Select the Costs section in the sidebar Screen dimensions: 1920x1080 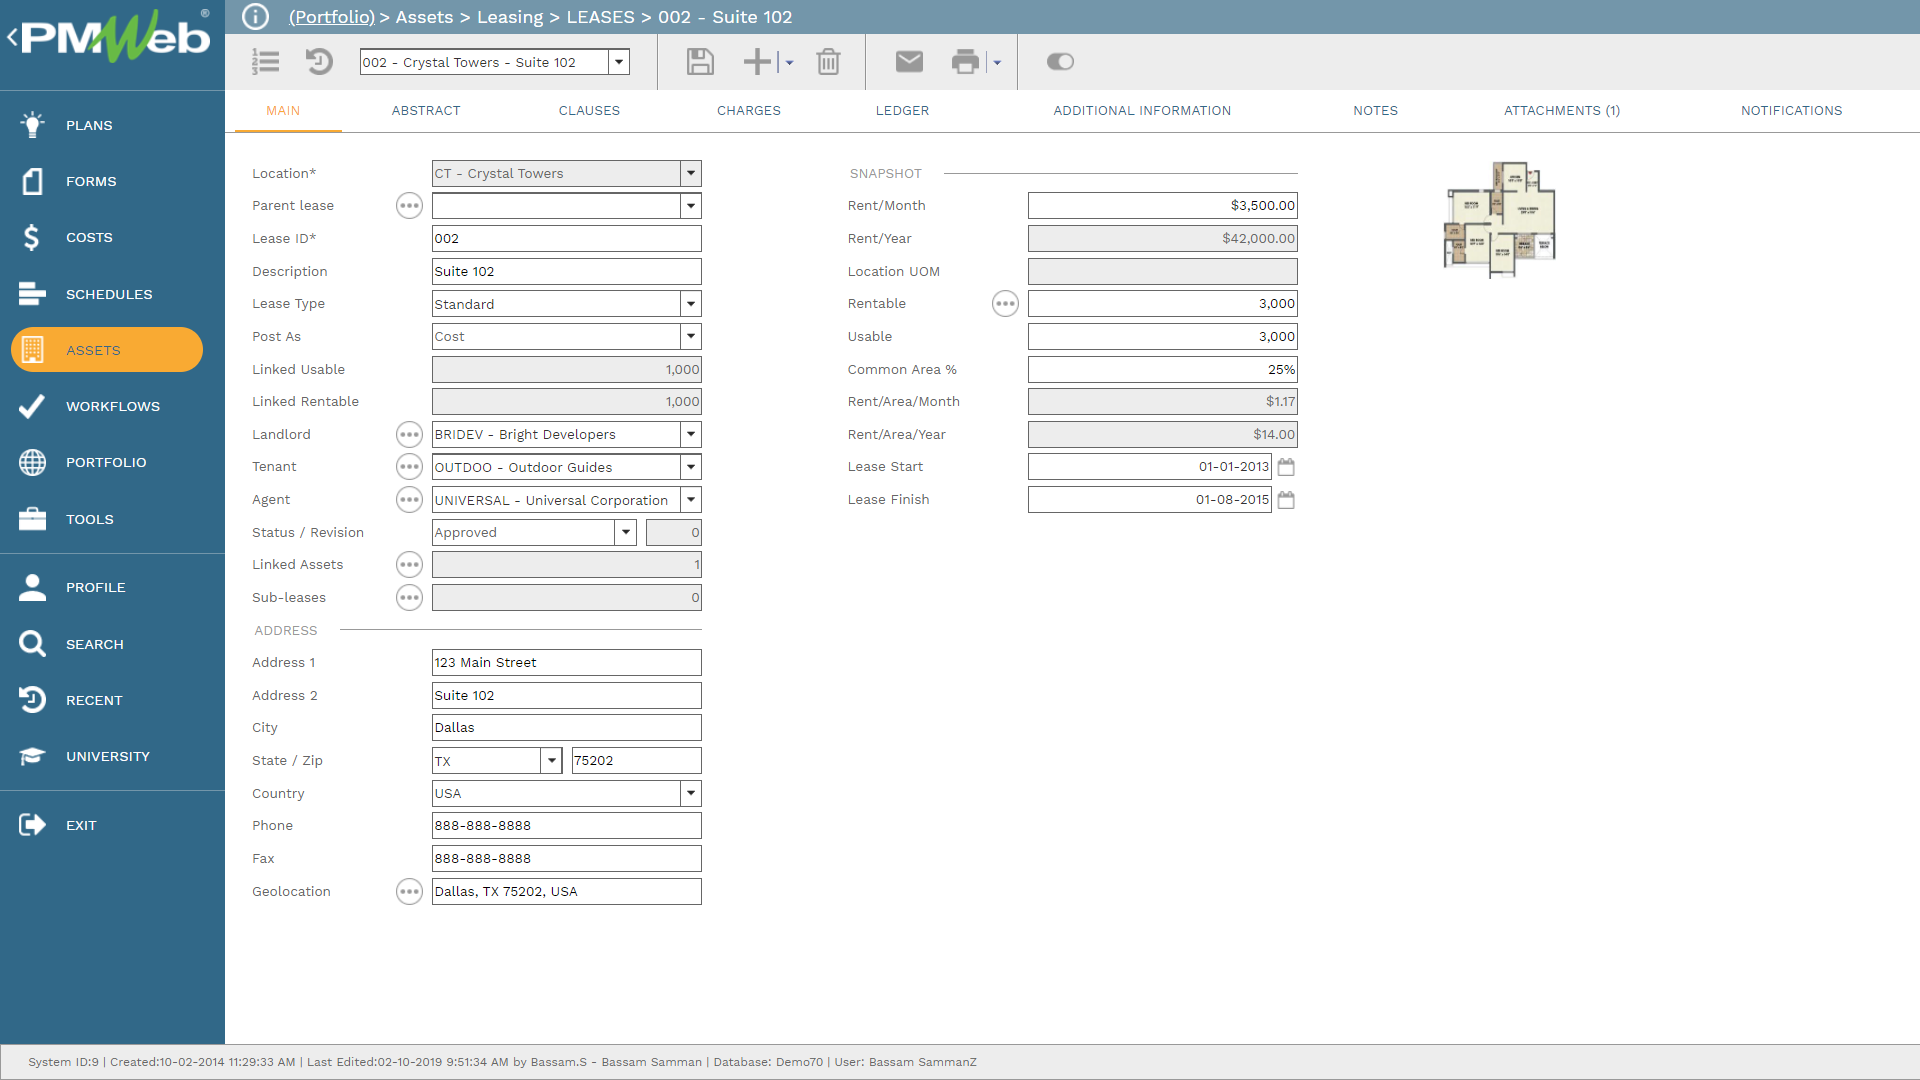(88, 237)
